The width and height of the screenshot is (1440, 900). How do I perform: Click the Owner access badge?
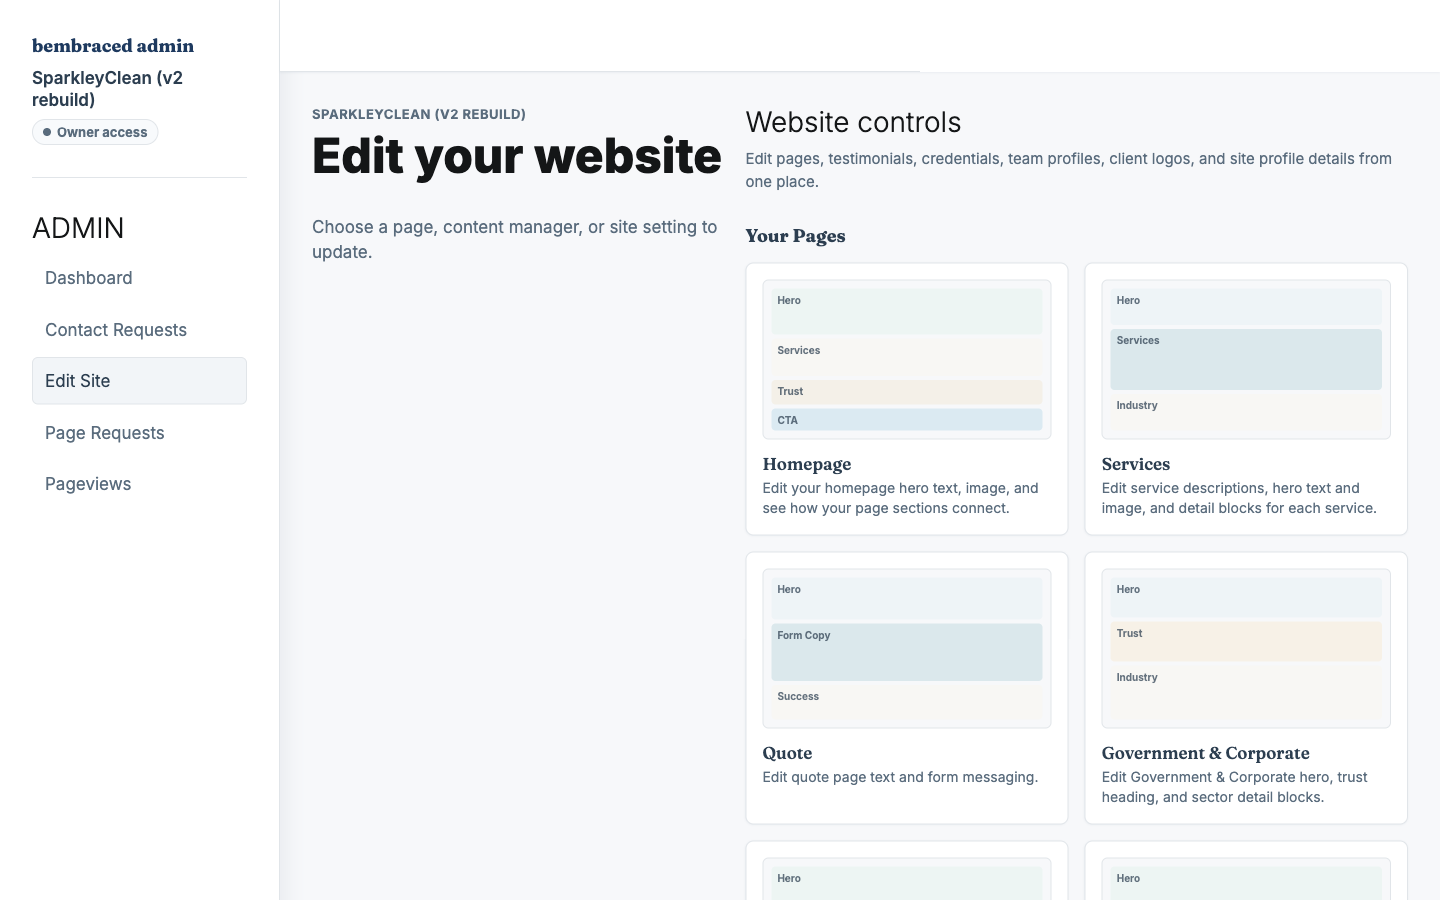[95, 132]
